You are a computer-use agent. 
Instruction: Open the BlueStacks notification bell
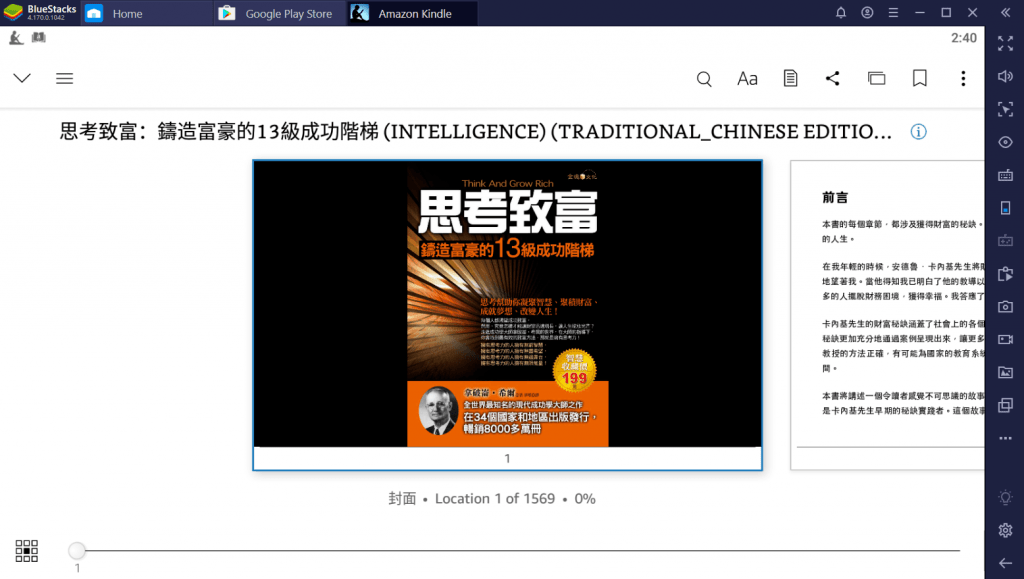tap(841, 13)
